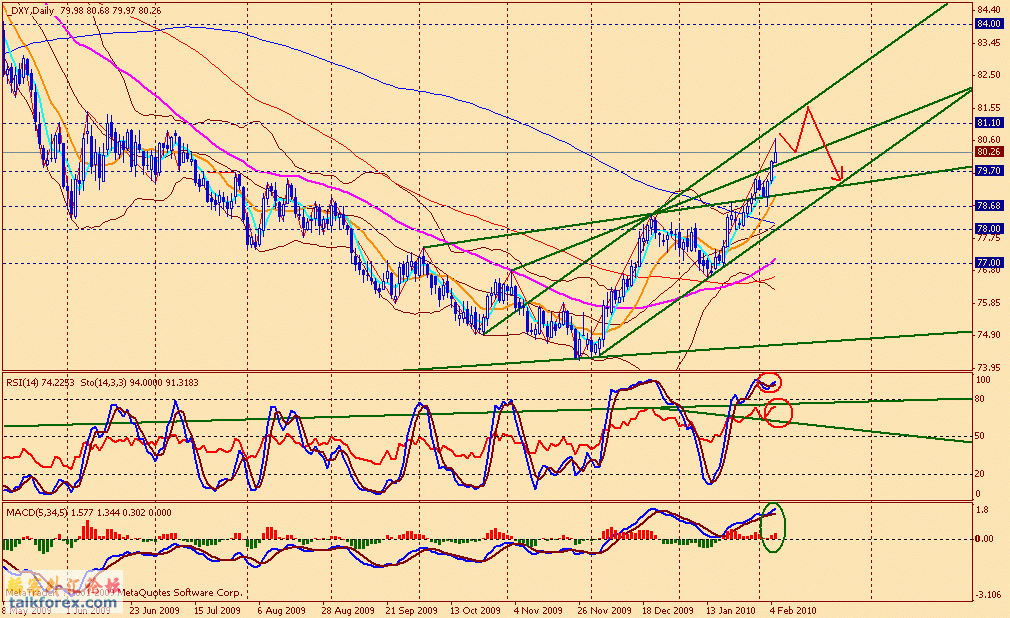Click the 28 Aug 2009 date label
Image resolution: width=1010 pixels, height=618 pixels.
pyautogui.click(x=347, y=610)
